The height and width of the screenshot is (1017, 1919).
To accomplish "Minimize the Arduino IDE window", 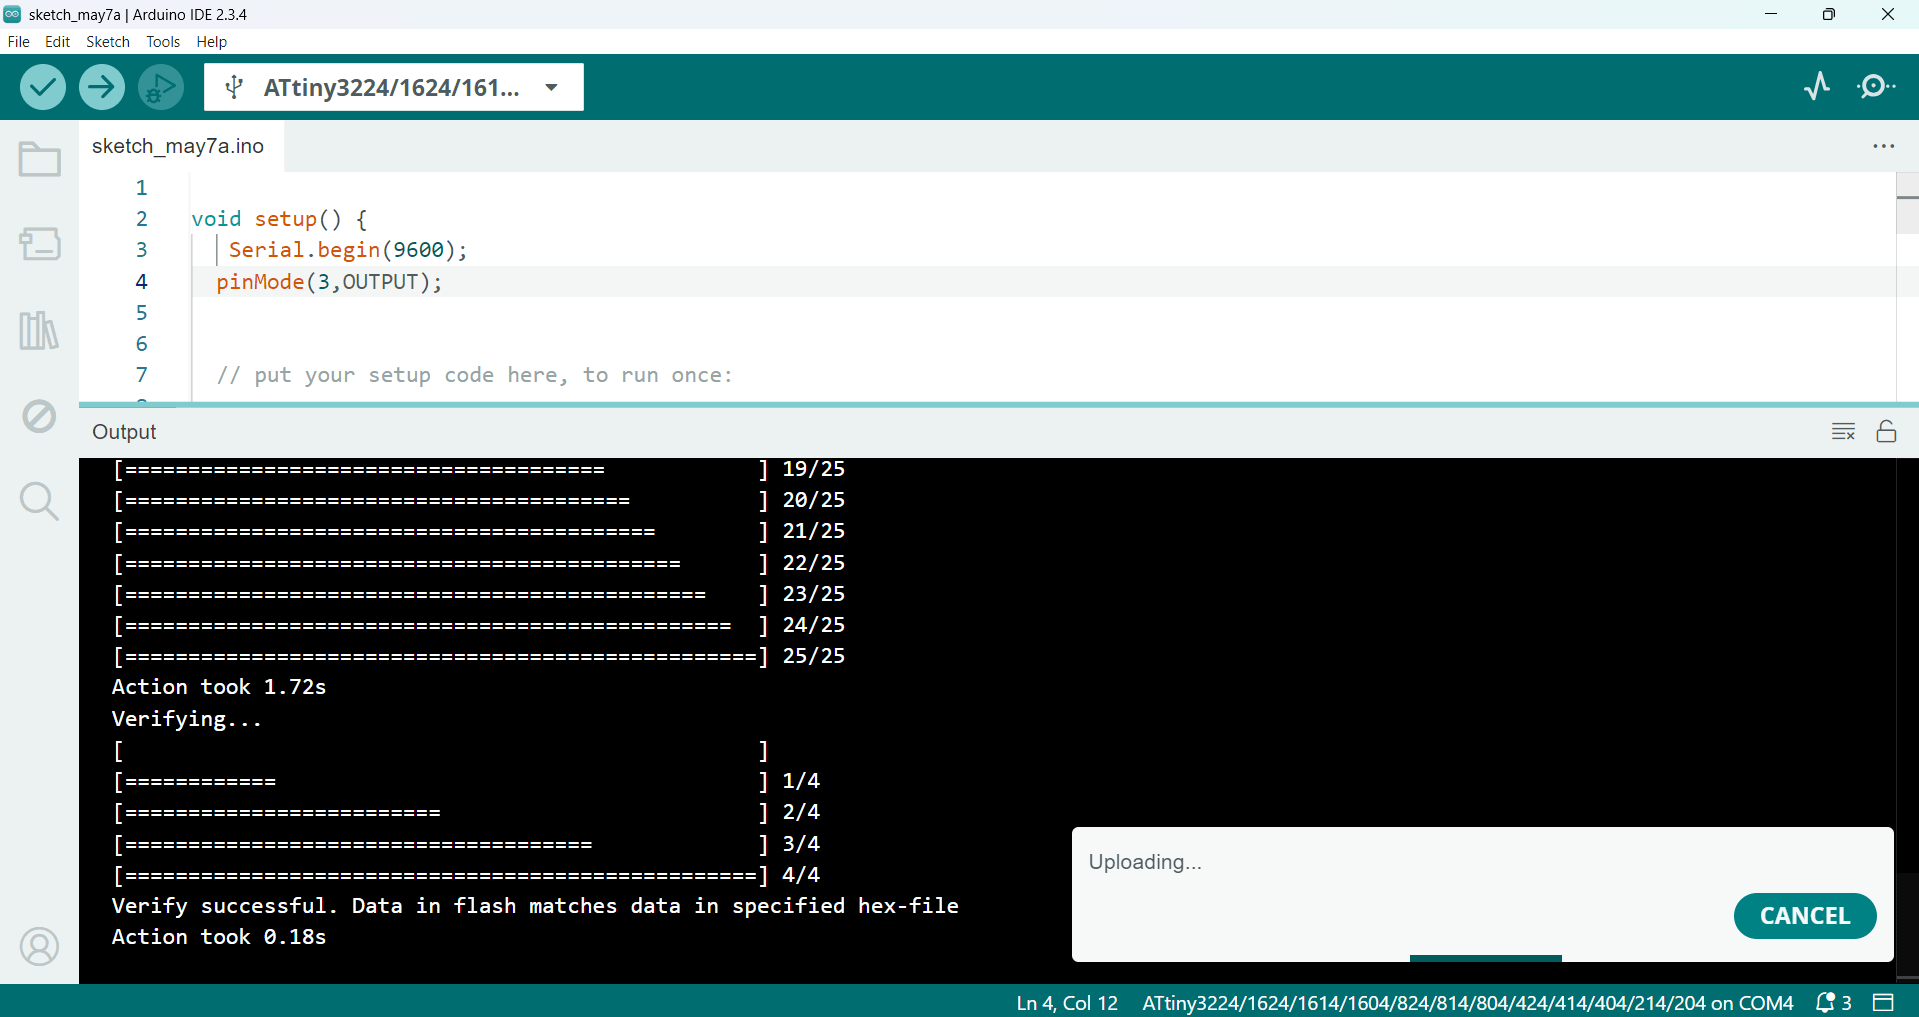I will [1771, 14].
